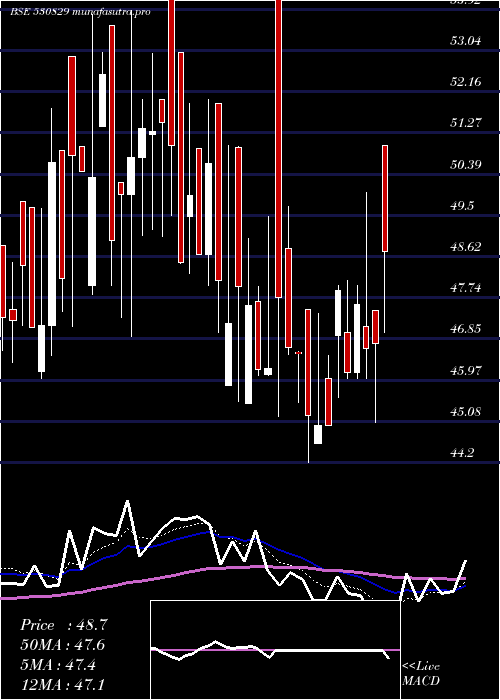This screenshot has width=500, height=700.
Task: Select the 53.04 price axis label
Action: [466, 41]
